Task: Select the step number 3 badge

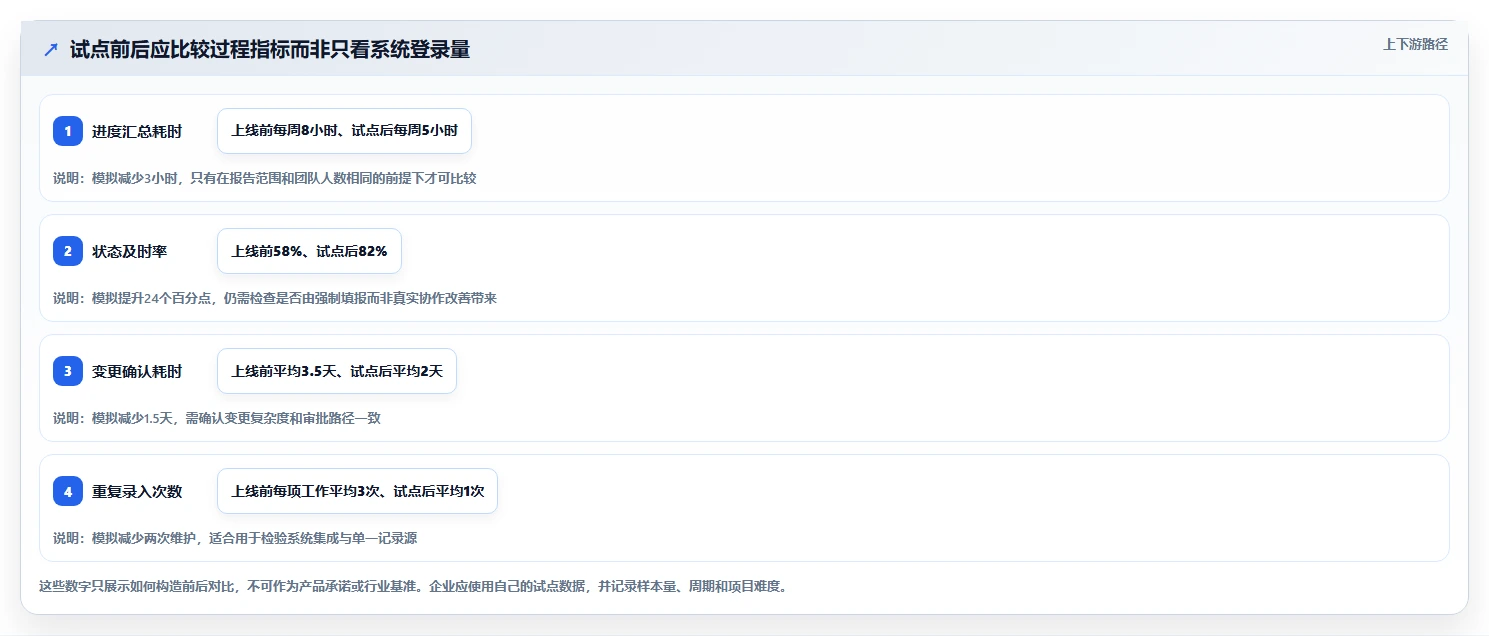Action: tap(68, 371)
